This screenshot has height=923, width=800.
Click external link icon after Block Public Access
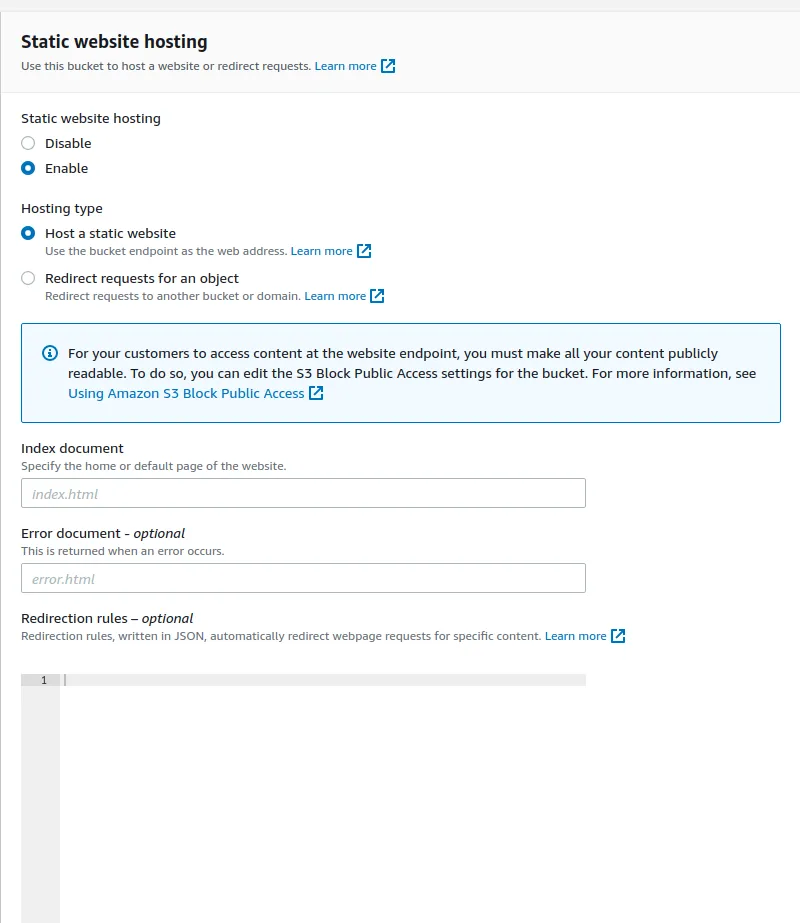pyautogui.click(x=316, y=393)
